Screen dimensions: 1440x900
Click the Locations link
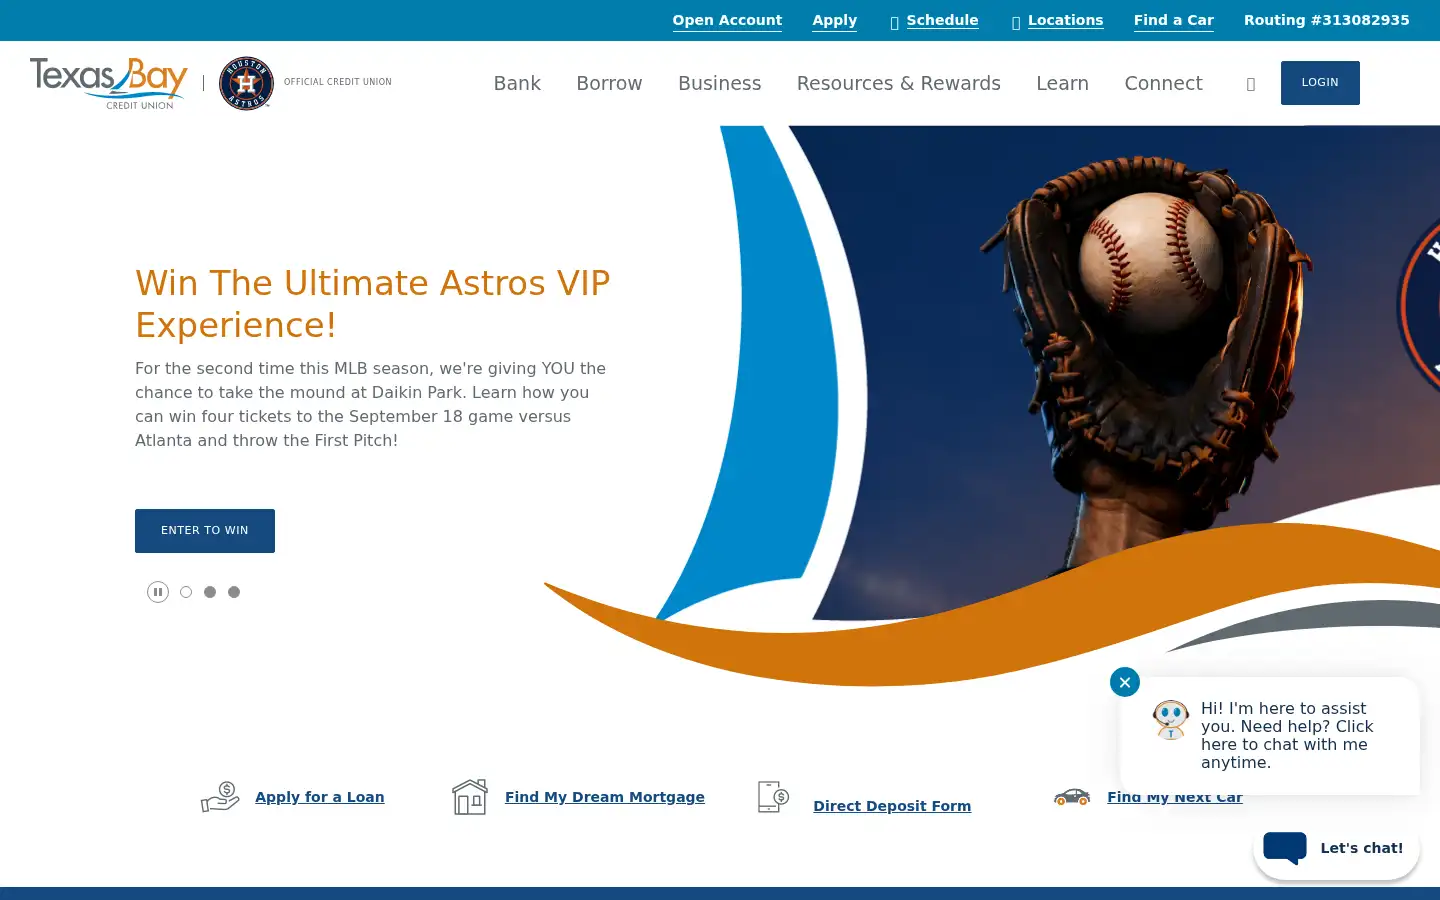pos(1065,20)
